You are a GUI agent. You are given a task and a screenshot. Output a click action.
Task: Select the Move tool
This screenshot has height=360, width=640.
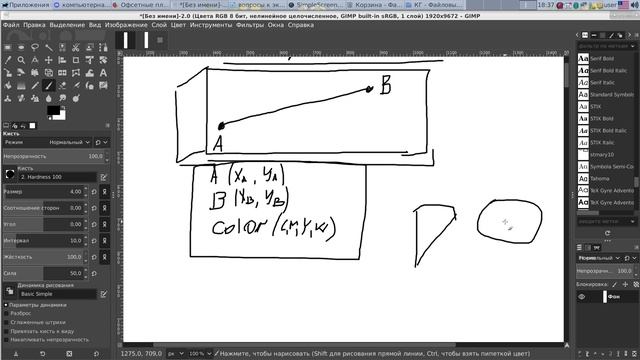(49, 60)
